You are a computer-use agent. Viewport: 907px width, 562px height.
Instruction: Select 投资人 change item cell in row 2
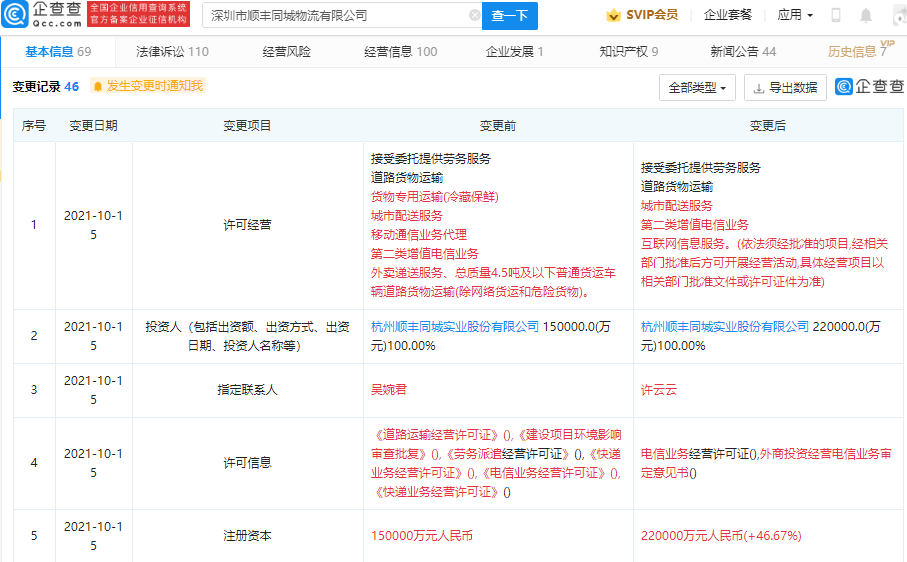pos(248,336)
